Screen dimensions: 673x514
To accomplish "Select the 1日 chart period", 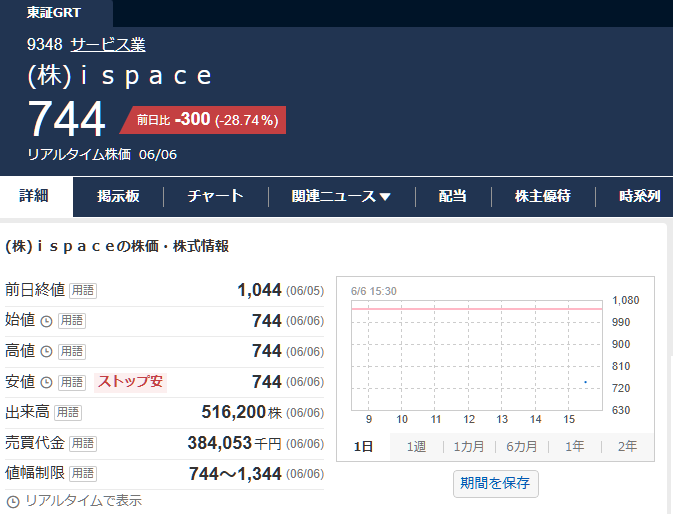I will 363,447.
